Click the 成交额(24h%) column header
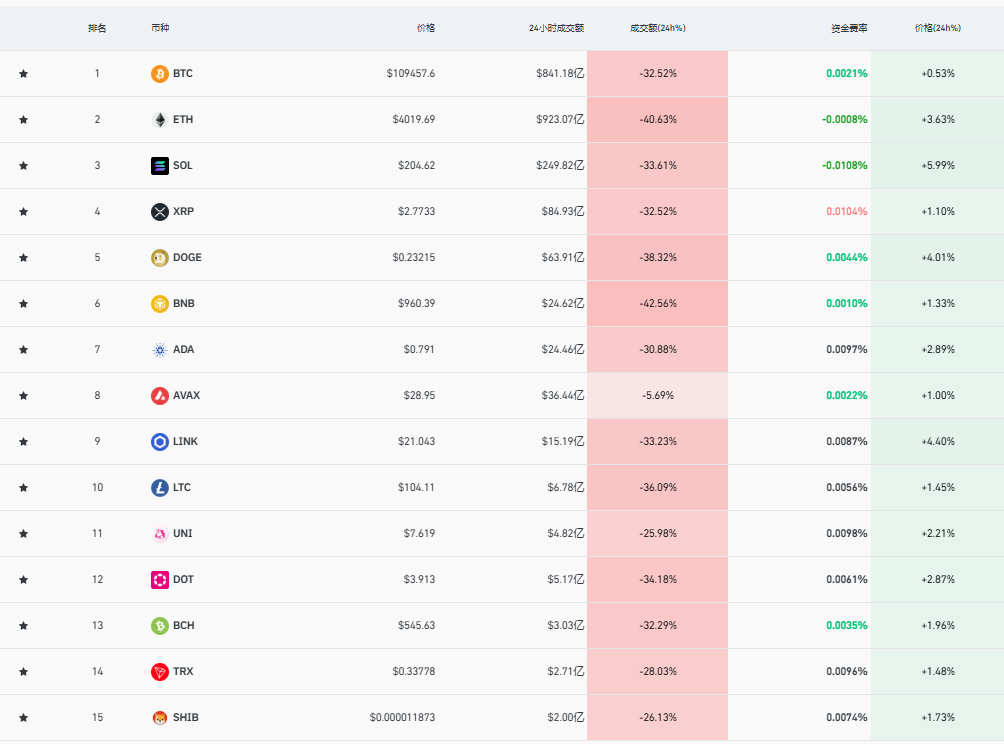Image resolution: width=1004 pixels, height=744 pixels. (657, 28)
